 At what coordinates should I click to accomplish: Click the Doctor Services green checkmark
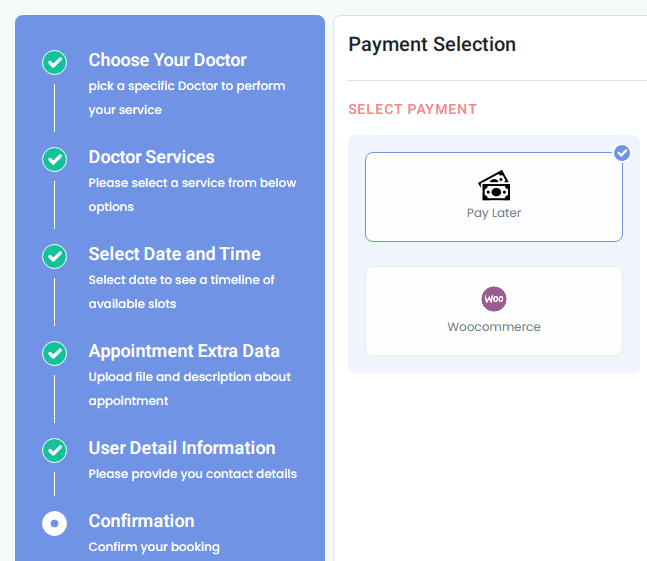click(54, 159)
